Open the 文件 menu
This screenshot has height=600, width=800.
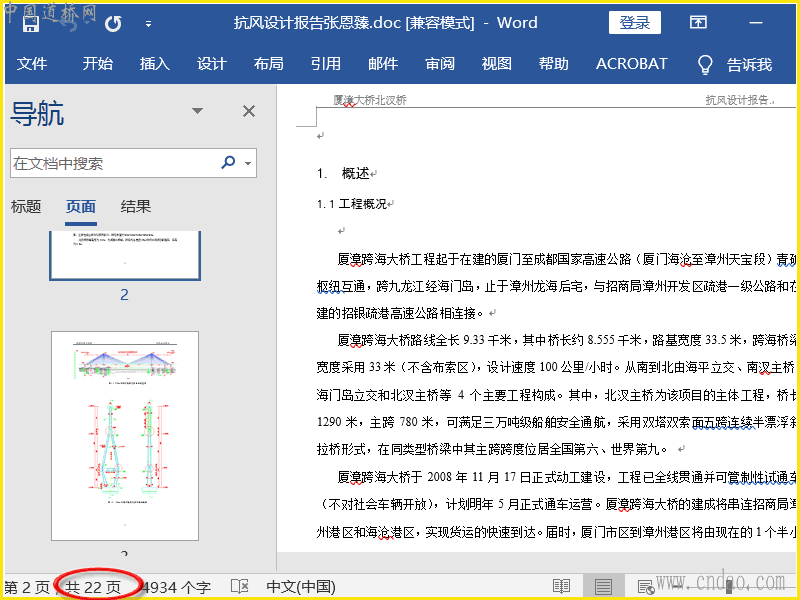click(32, 64)
